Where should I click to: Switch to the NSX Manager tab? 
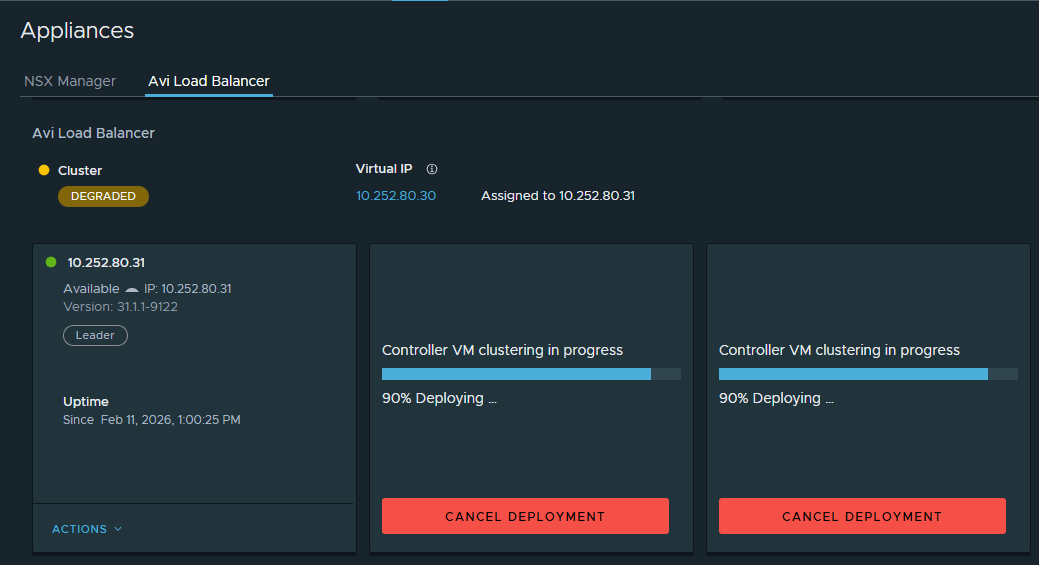[x=70, y=81]
